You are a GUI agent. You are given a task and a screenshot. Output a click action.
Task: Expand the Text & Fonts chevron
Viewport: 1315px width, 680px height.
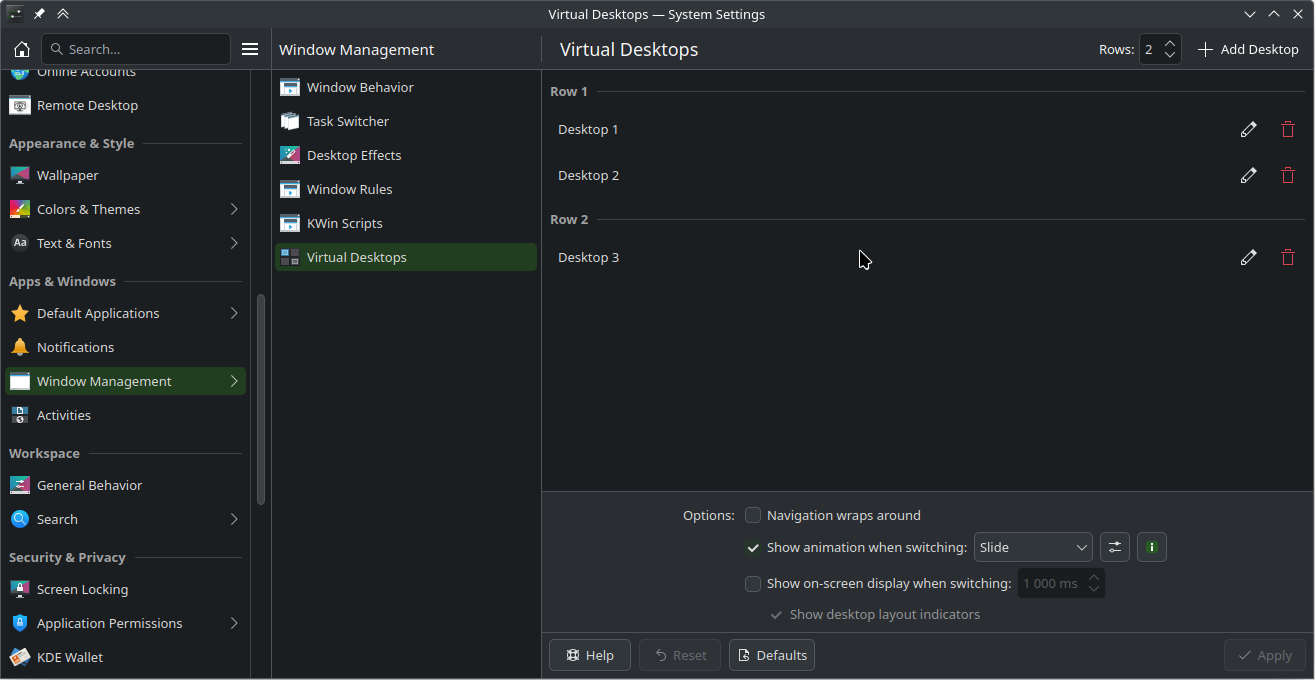234,243
